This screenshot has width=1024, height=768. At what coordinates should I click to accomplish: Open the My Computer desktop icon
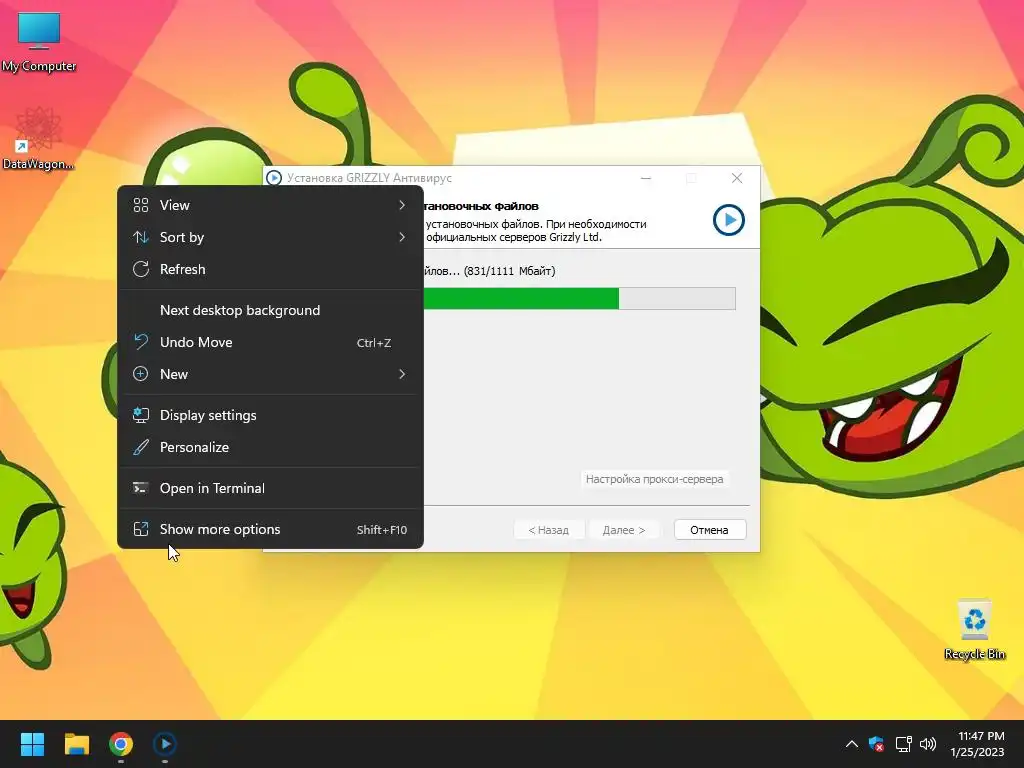[39, 42]
